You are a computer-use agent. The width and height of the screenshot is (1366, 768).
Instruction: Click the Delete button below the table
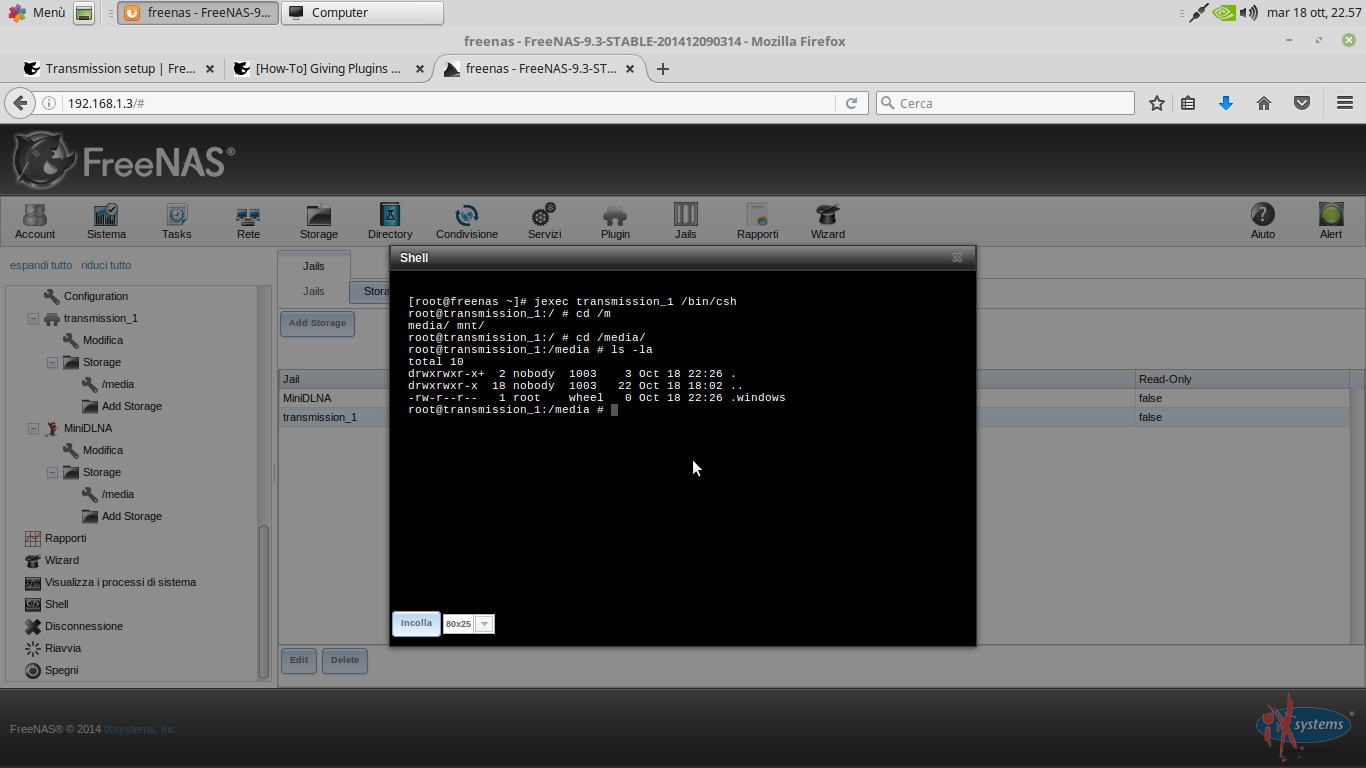(345, 660)
